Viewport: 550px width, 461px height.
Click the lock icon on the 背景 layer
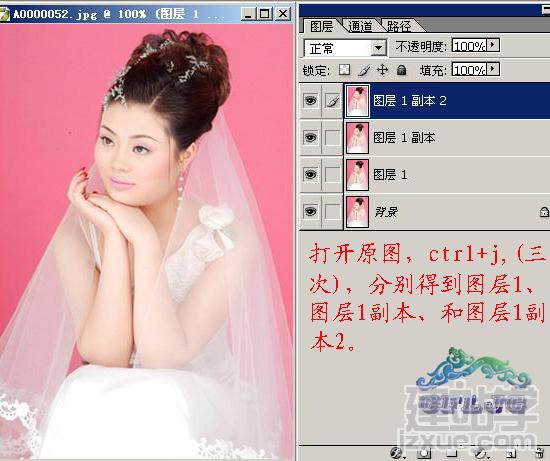(x=544, y=212)
